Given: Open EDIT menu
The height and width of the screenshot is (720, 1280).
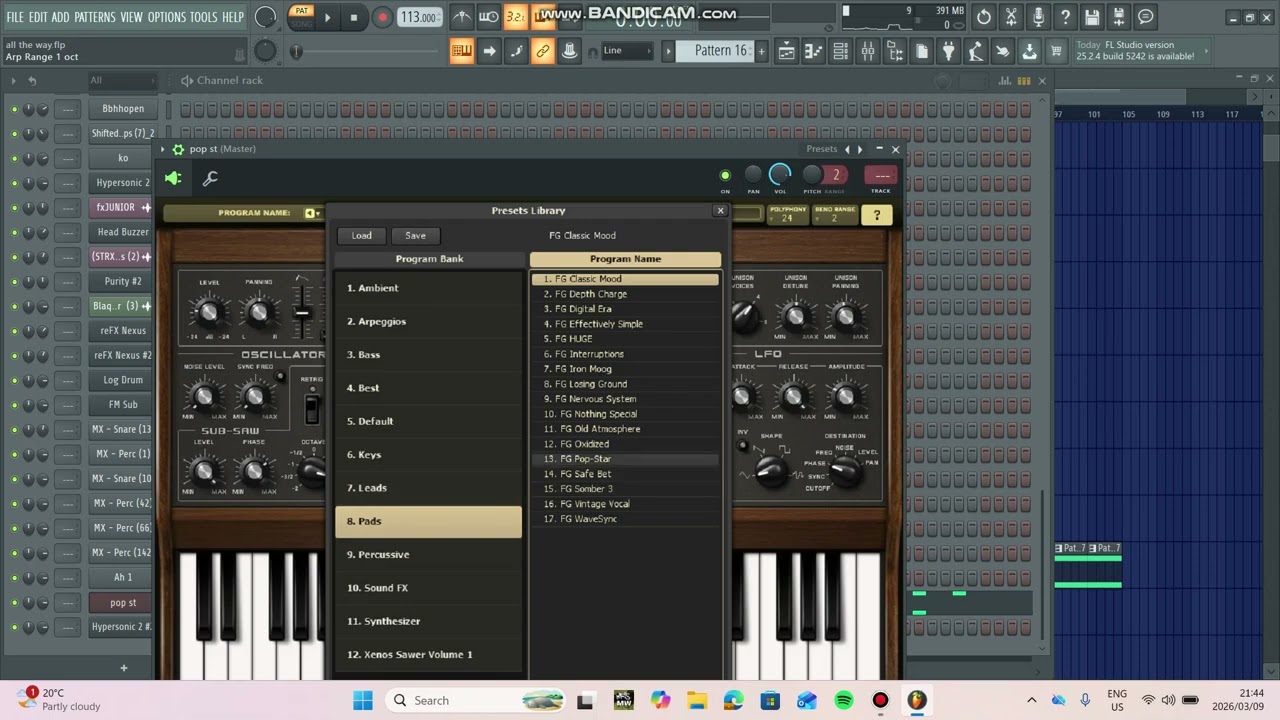Looking at the screenshot, I should 38,17.
